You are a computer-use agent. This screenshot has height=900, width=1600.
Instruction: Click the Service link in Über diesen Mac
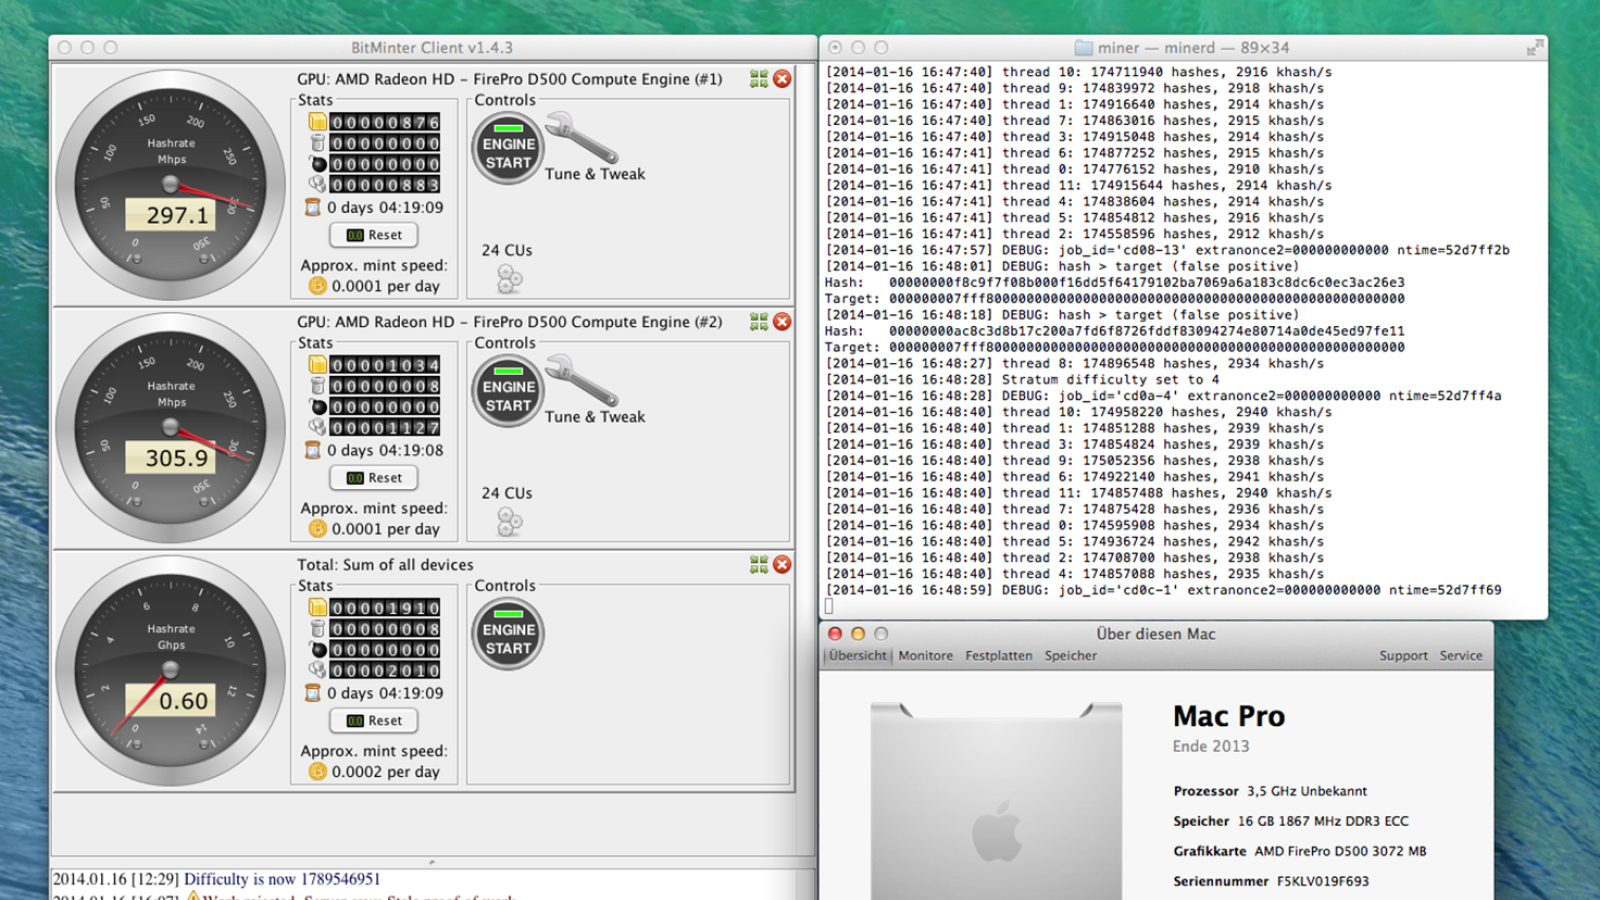coord(1461,656)
